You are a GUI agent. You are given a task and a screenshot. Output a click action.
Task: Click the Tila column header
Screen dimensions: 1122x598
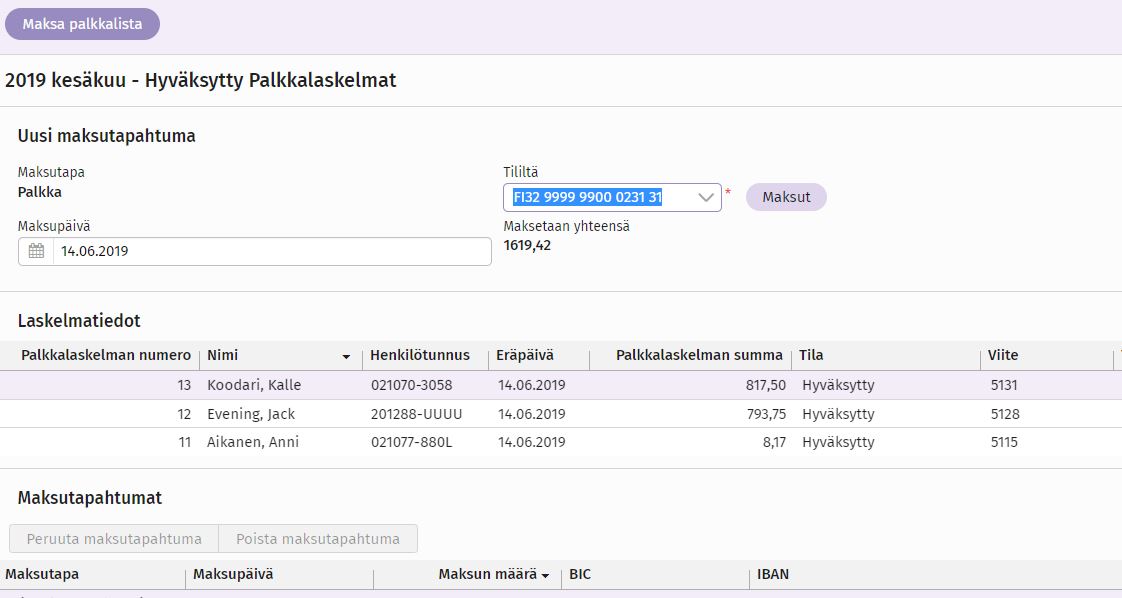tap(811, 356)
